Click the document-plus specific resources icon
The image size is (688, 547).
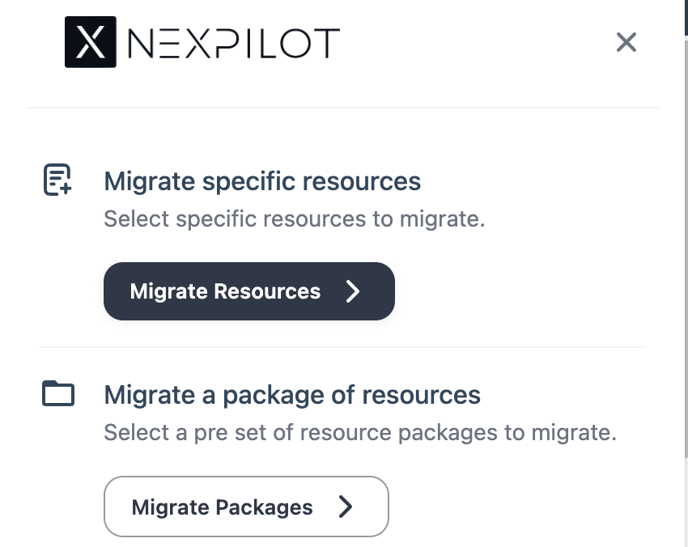[58, 180]
